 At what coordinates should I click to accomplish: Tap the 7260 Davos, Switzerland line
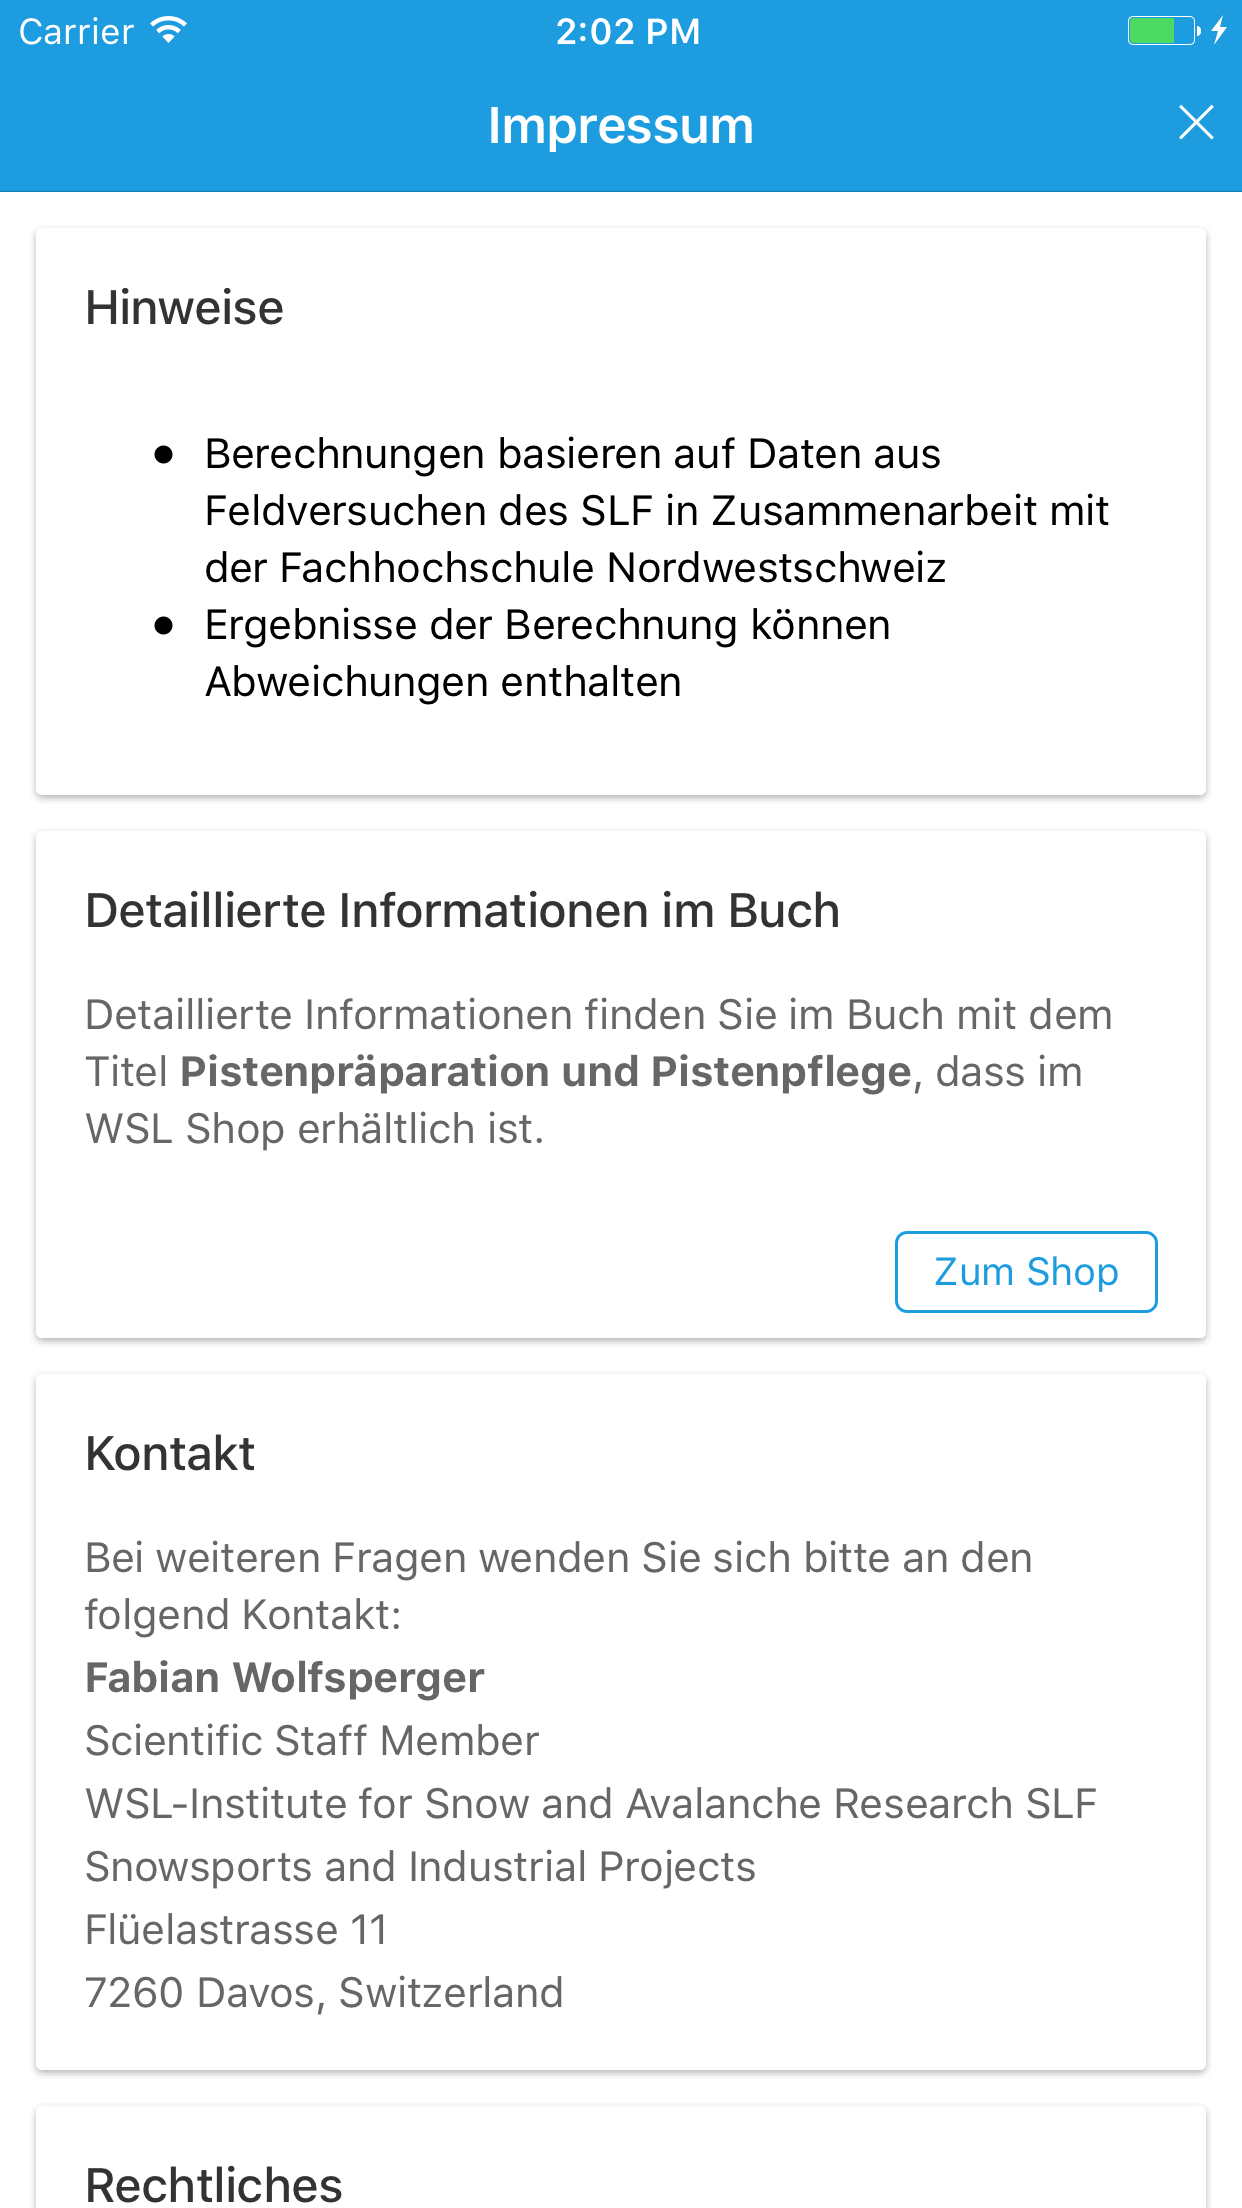(x=325, y=1993)
